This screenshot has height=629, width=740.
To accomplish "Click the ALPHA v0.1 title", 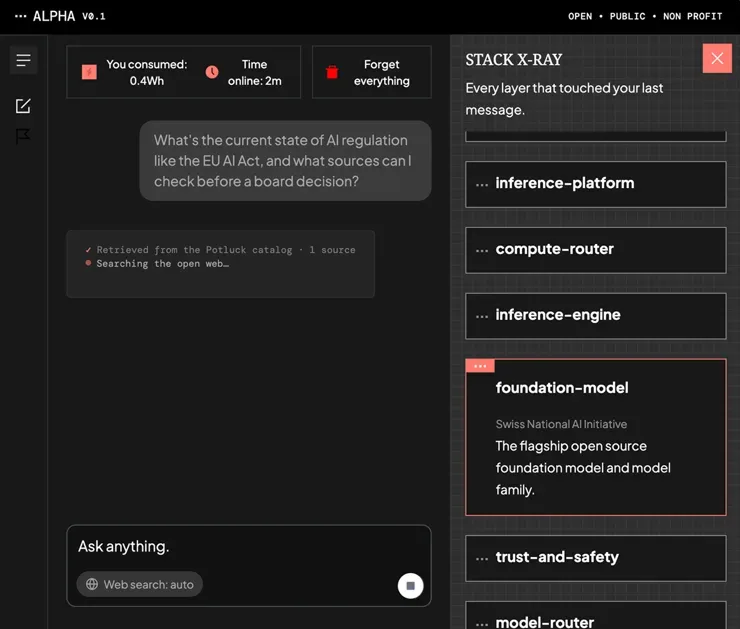I will 69,16.
